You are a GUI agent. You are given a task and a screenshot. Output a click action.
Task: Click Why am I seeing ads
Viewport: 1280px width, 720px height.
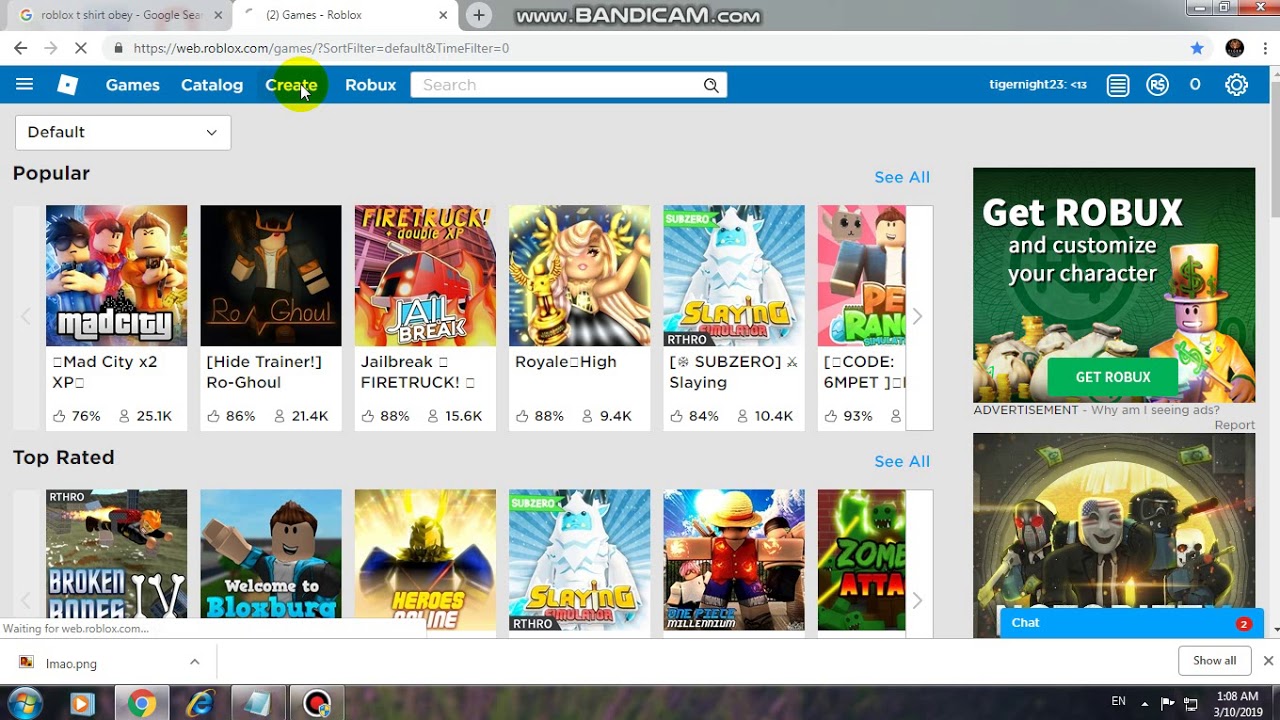click(1155, 410)
